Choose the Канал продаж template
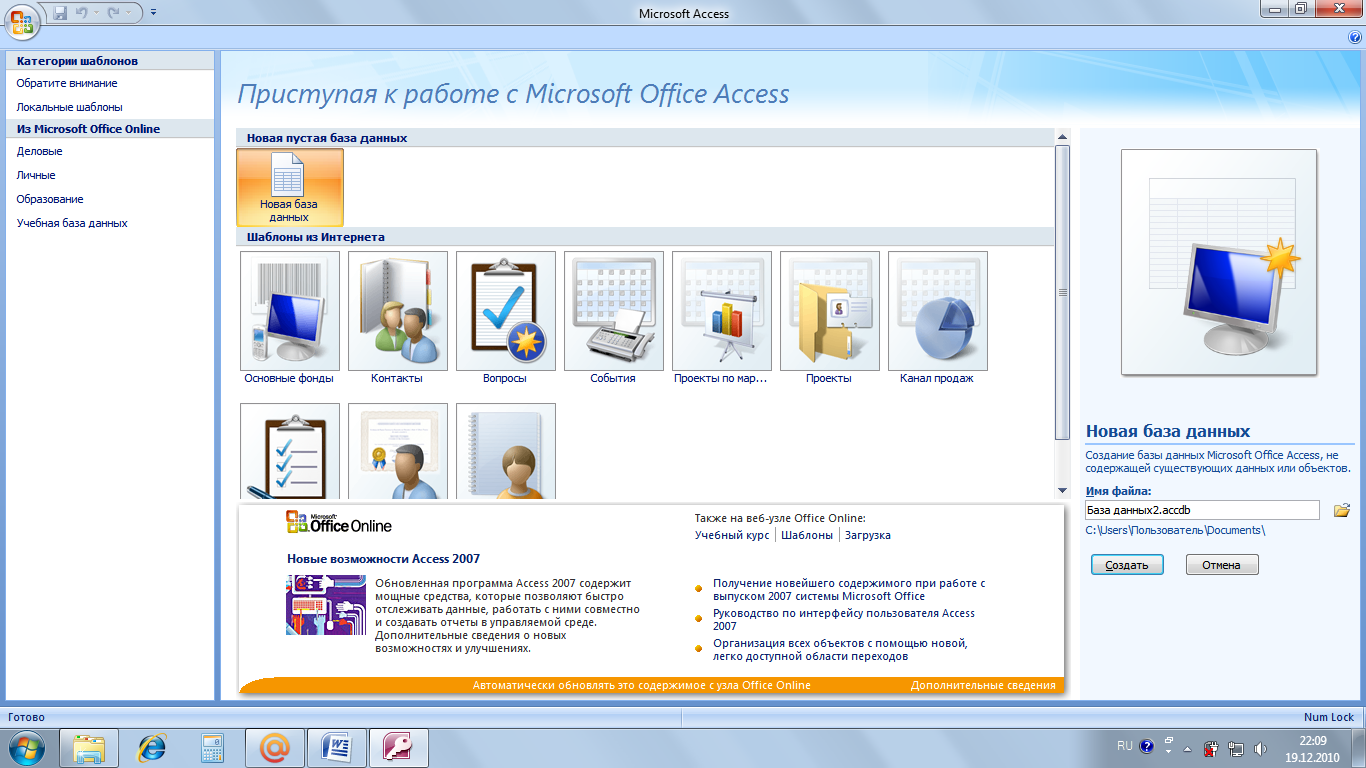The height and width of the screenshot is (768, 1366). [x=937, y=318]
